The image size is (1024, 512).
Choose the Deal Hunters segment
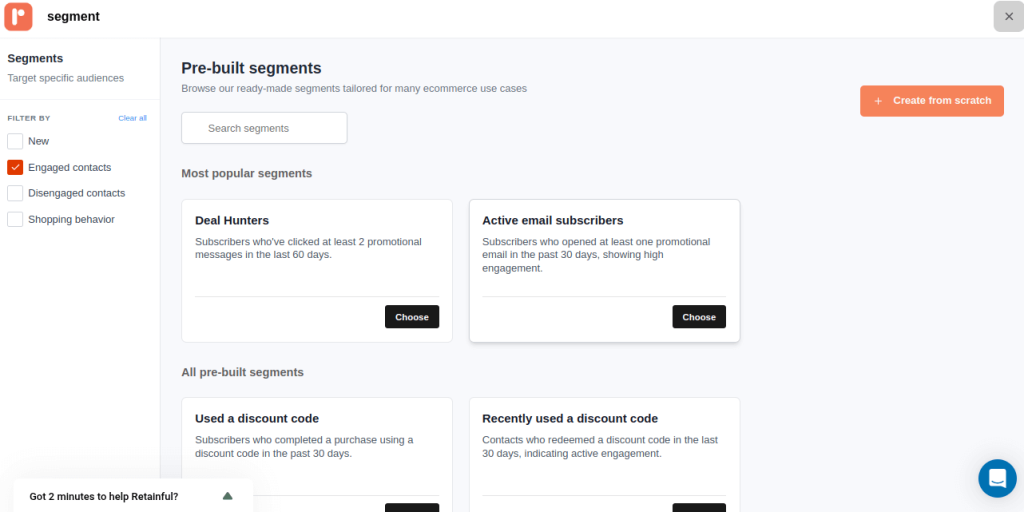[412, 317]
